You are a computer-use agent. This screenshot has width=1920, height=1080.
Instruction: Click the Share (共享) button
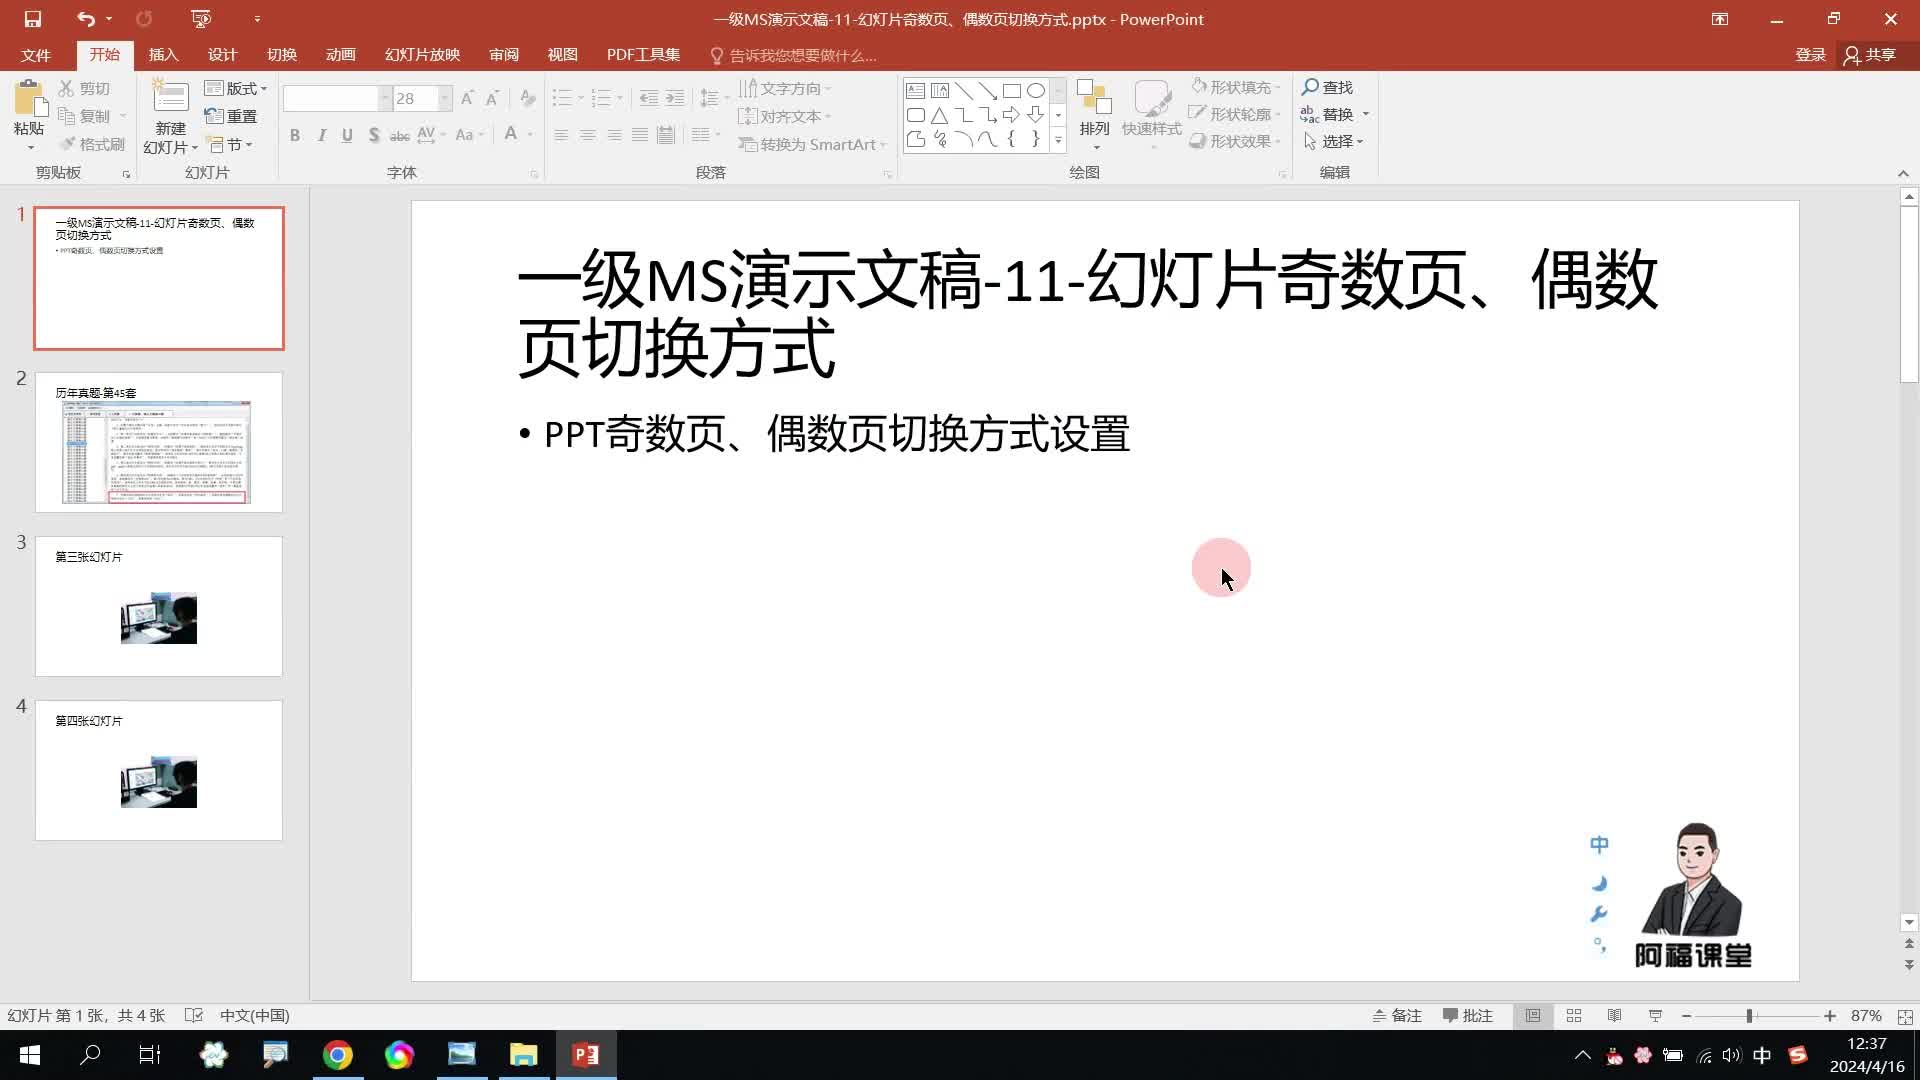(x=1870, y=55)
